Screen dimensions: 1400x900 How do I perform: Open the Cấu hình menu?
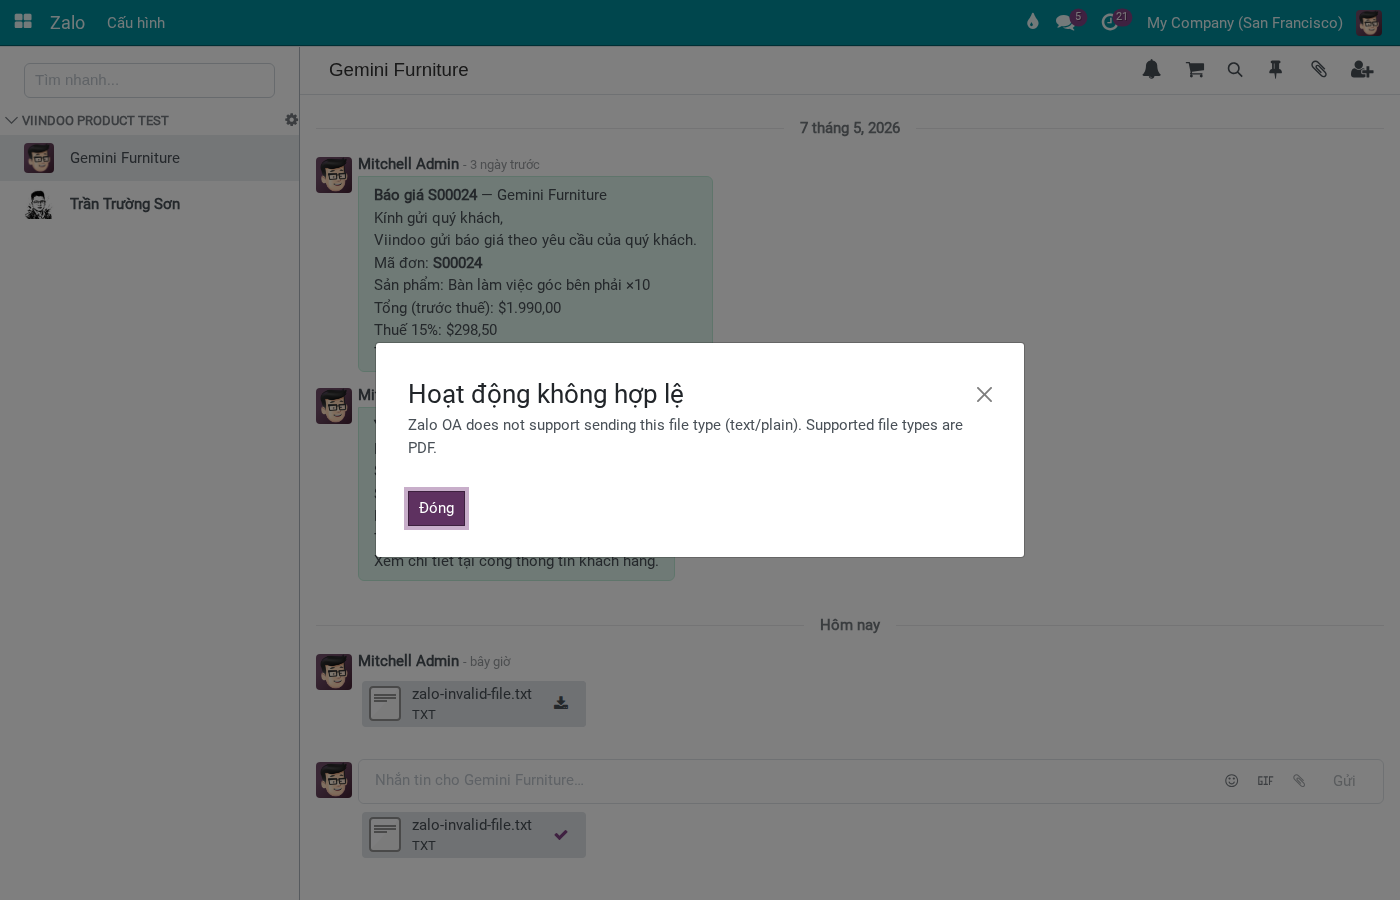pyautogui.click(x=136, y=22)
